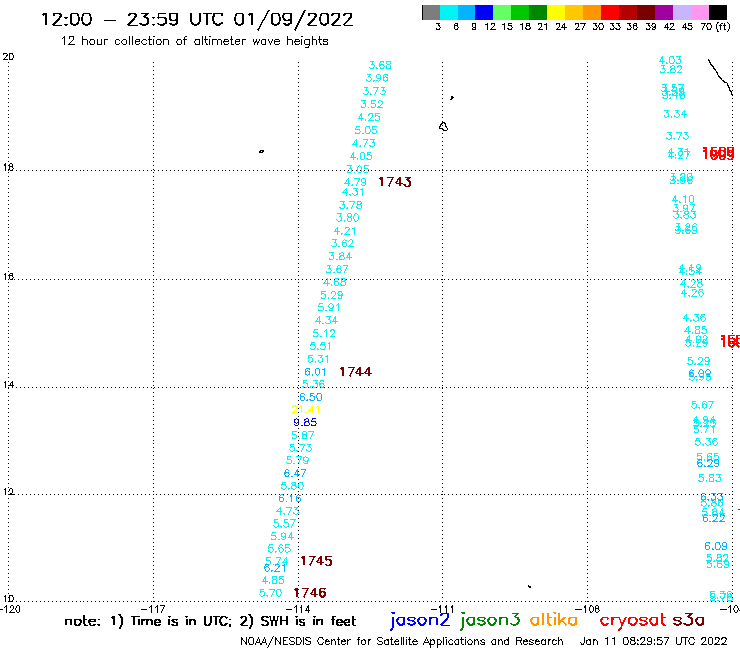Click the 6.01 reading beside 1744

point(315,372)
